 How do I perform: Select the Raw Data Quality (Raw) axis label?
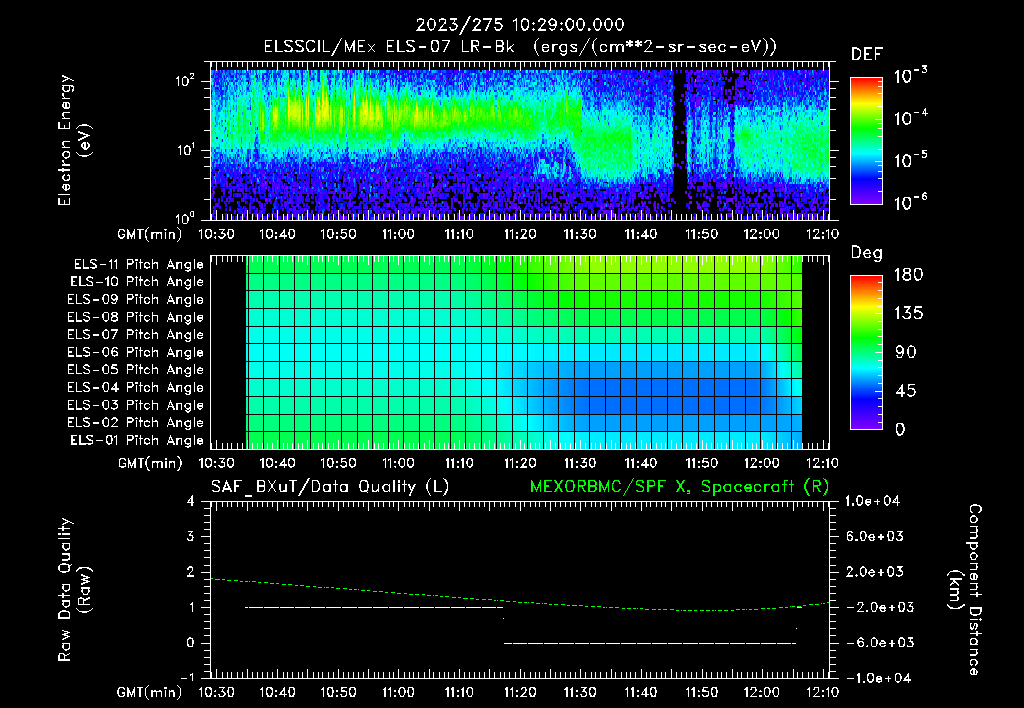[x=74, y=590]
